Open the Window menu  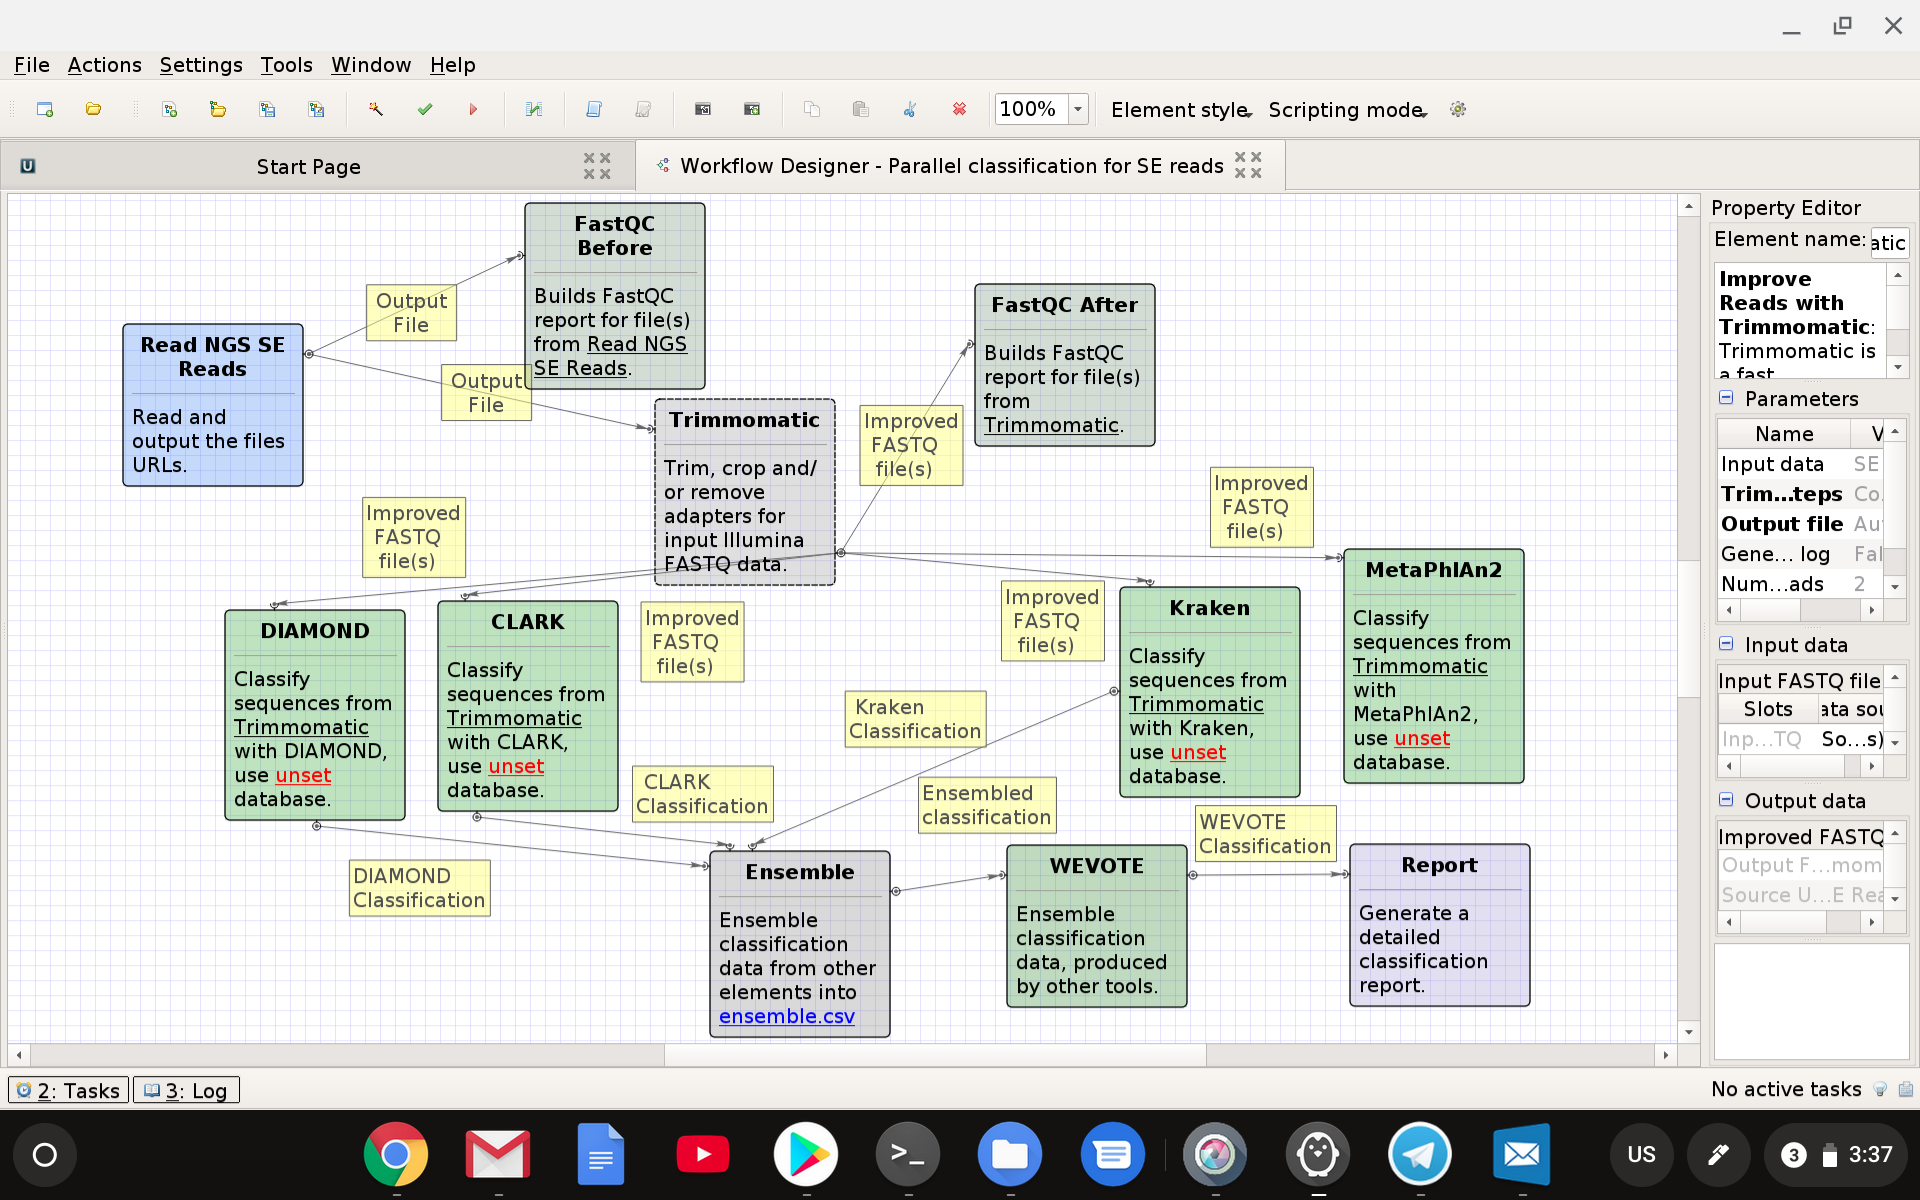(370, 65)
